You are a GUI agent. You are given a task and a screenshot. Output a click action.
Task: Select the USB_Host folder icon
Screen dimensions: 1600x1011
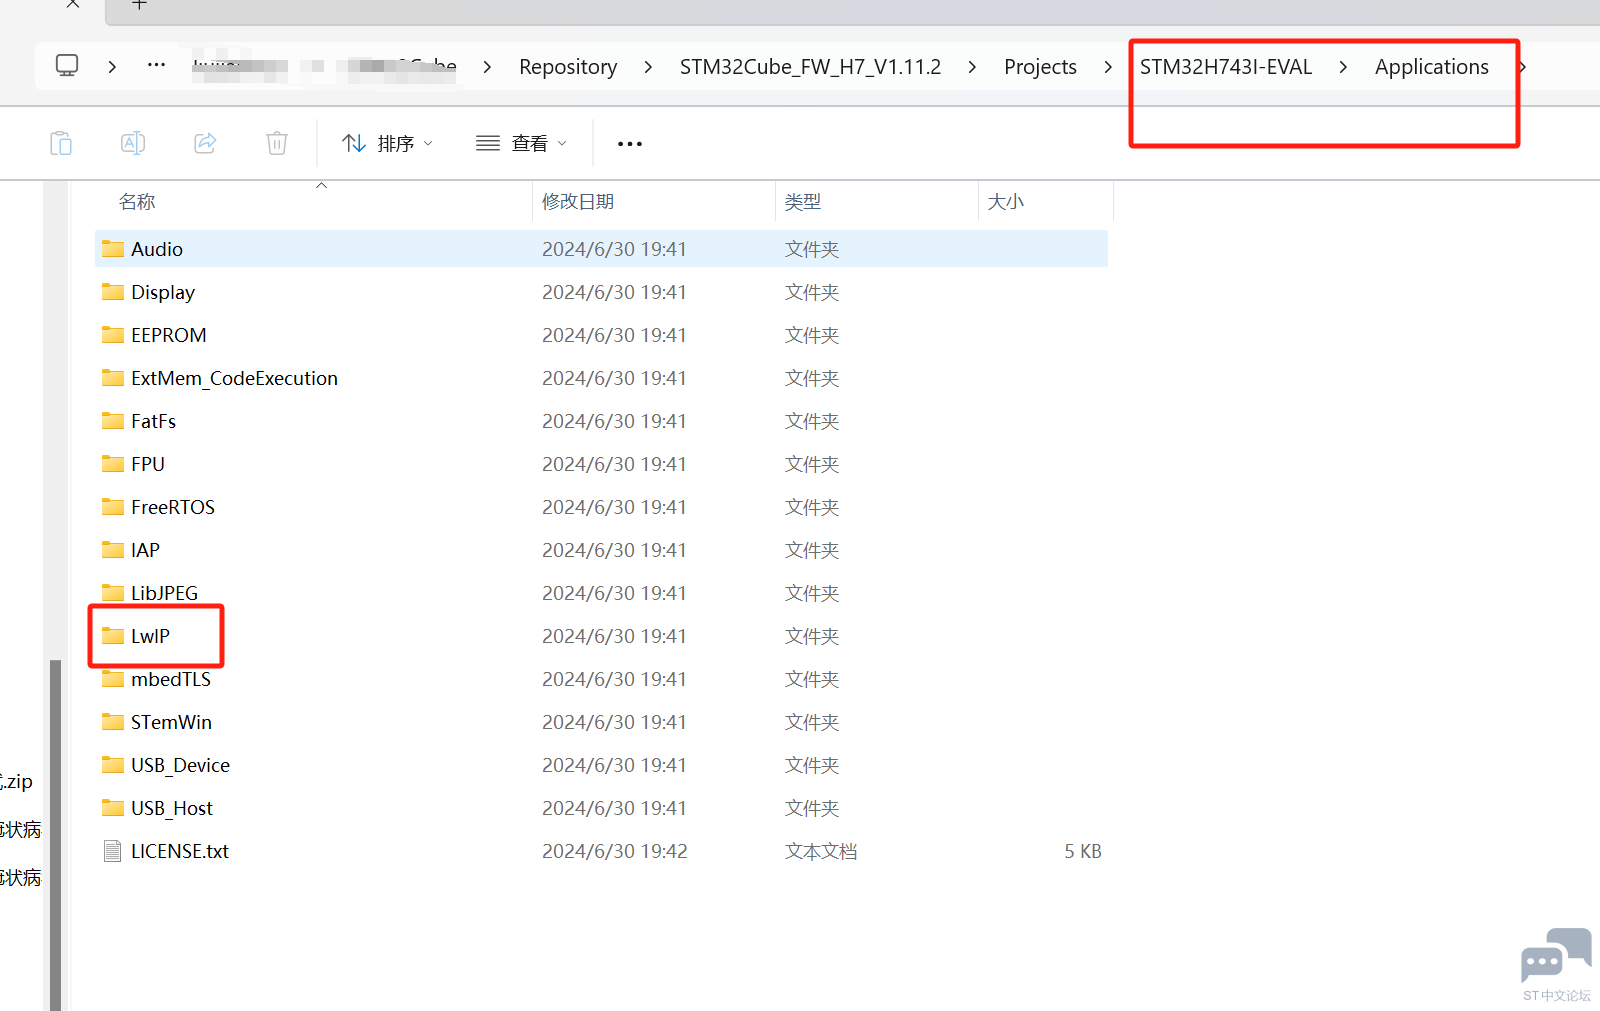click(113, 808)
